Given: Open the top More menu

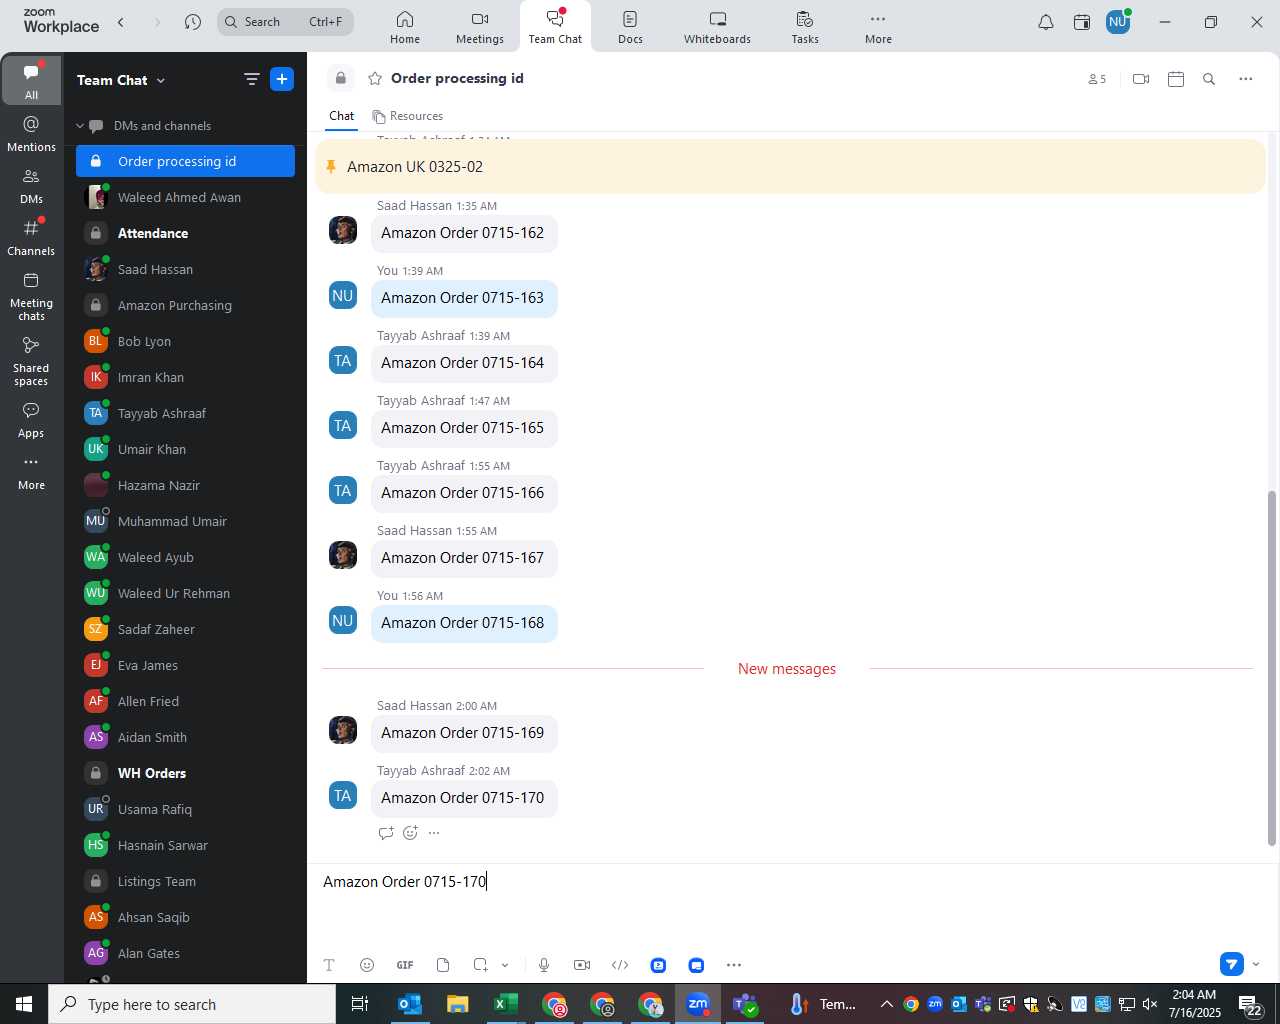Looking at the screenshot, I should pos(878,27).
